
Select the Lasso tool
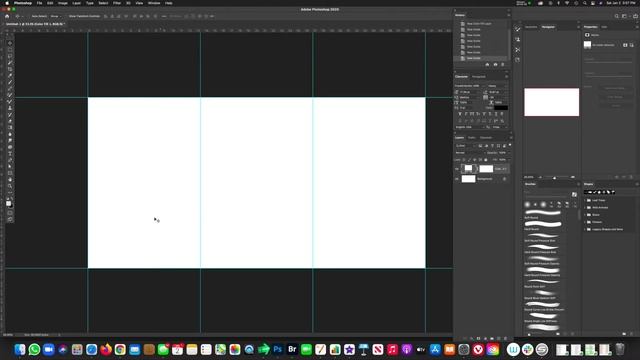coord(10,56)
